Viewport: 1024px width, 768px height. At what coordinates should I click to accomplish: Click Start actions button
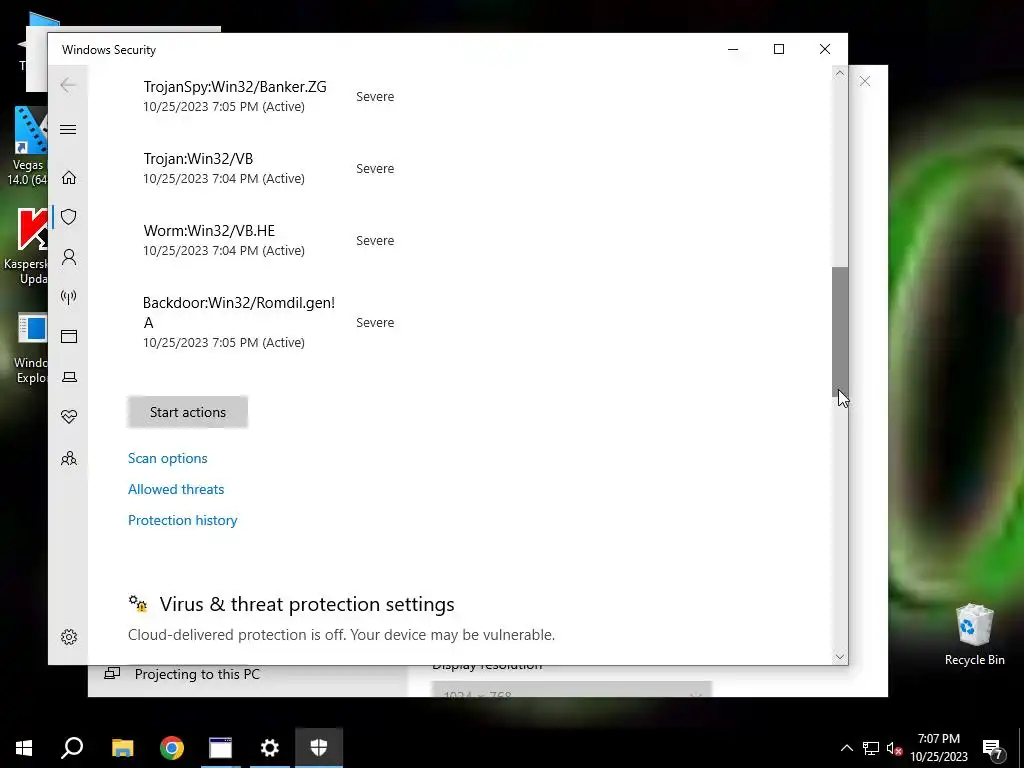187,412
